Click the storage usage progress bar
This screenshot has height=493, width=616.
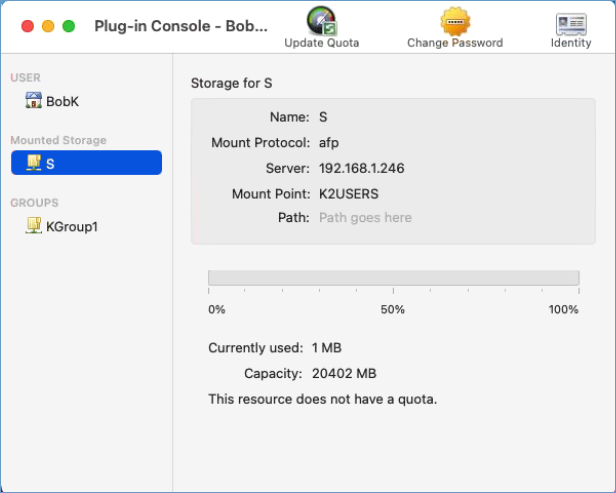tap(393, 279)
